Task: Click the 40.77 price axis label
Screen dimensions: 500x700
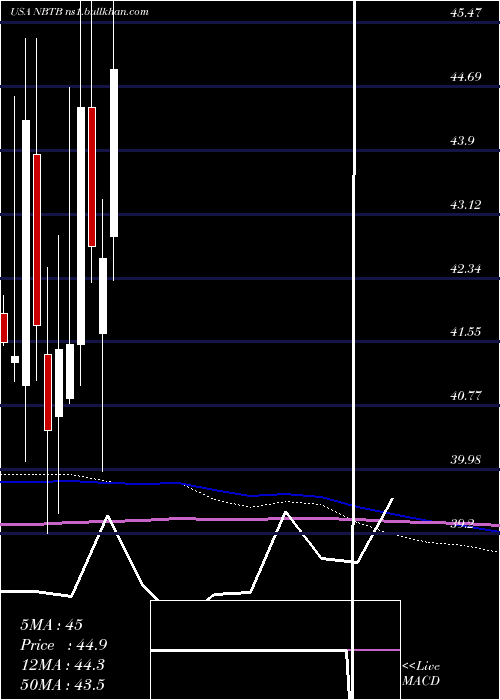Action: 466,396
